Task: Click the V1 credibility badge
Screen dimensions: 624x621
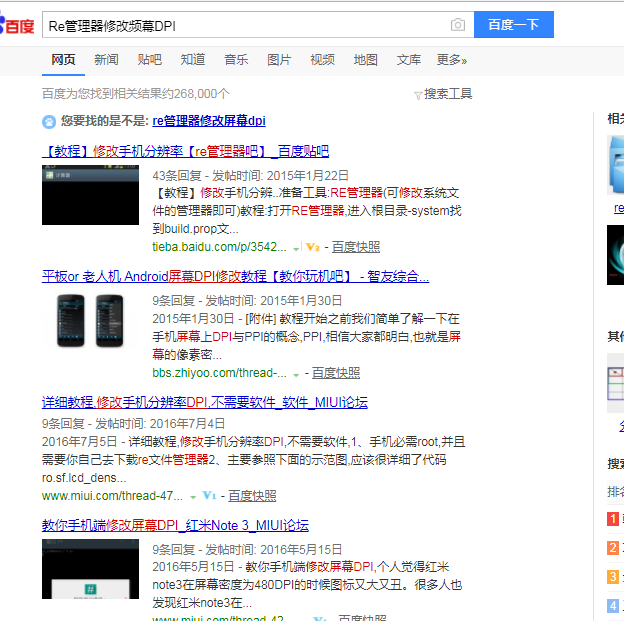Action: [209, 496]
